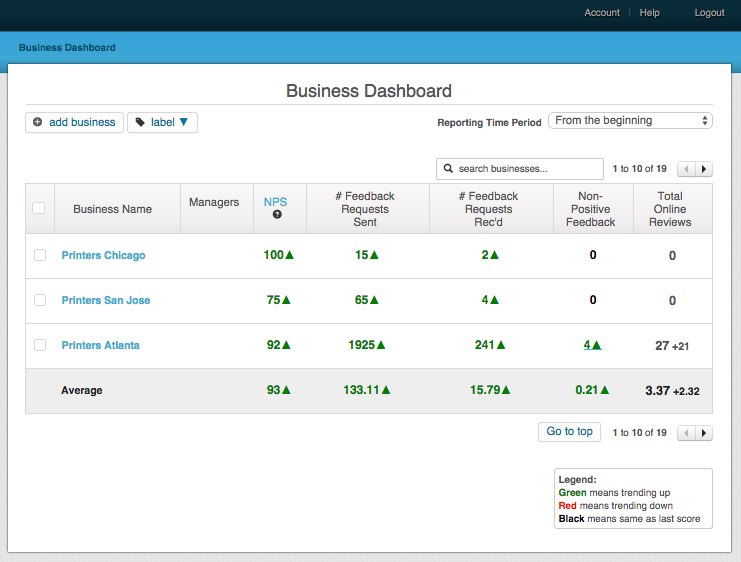741x562 pixels.
Task: Check the Printers Chicago row checkbox
Action: click(x=40, y=255)
